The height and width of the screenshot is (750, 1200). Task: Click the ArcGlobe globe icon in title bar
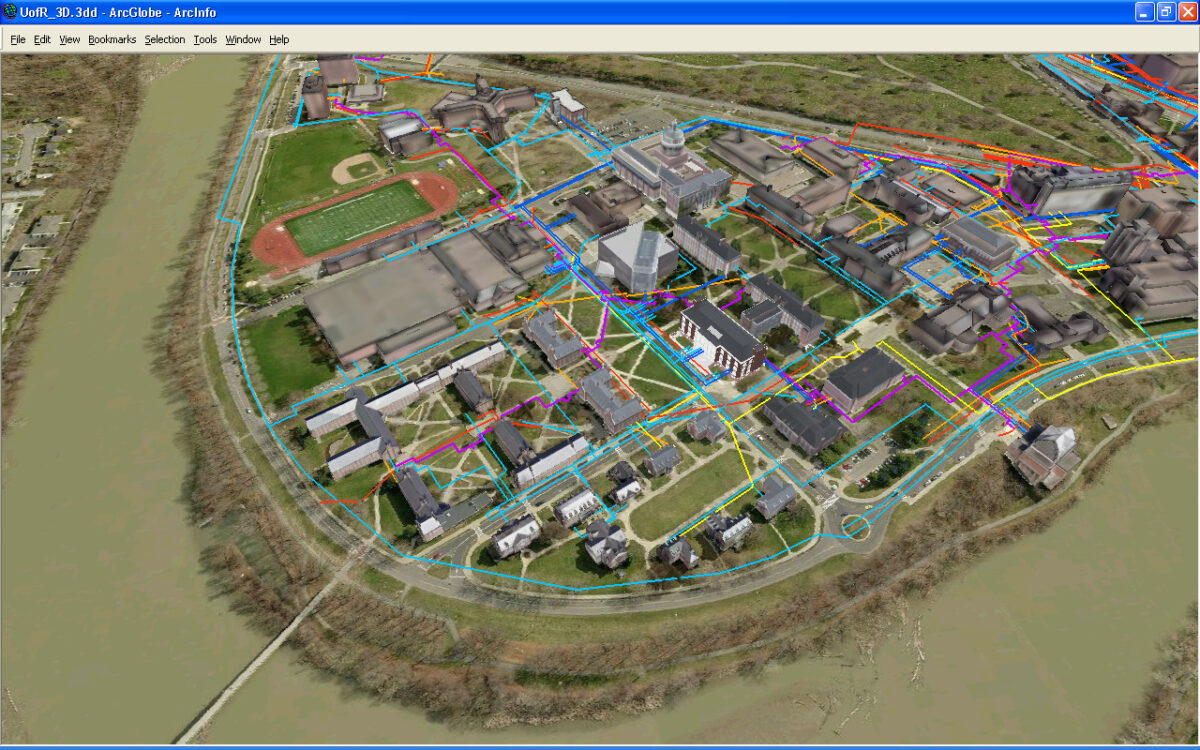click(x=11, y=13)
